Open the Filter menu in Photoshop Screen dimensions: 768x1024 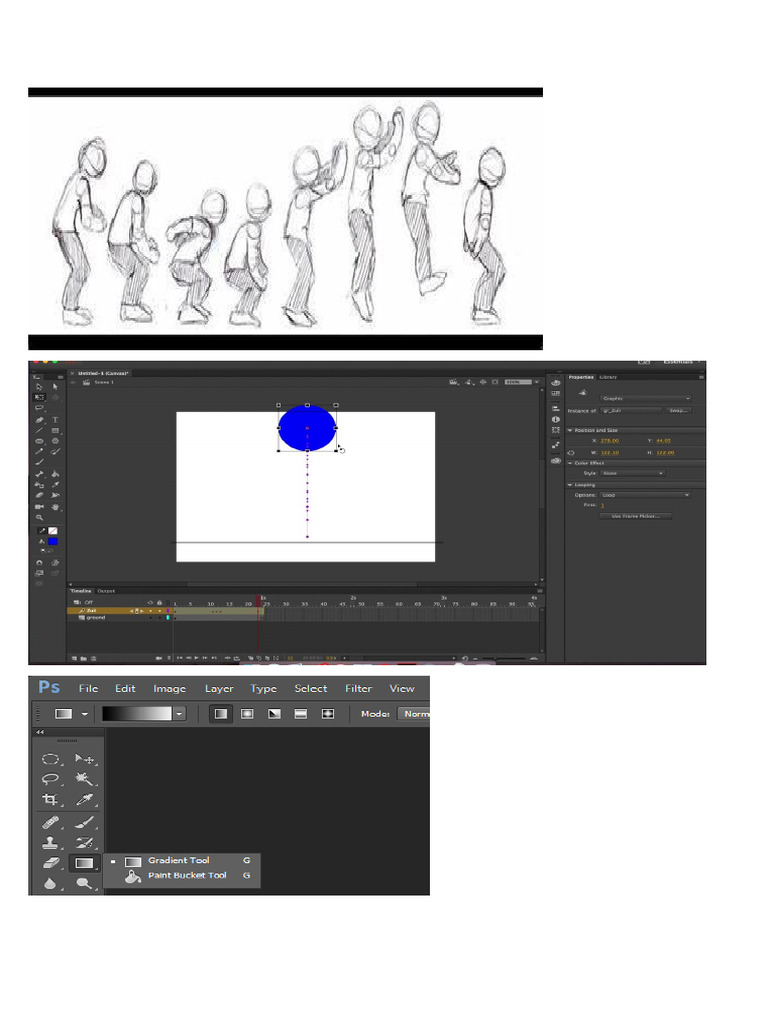tap(358, 688)
